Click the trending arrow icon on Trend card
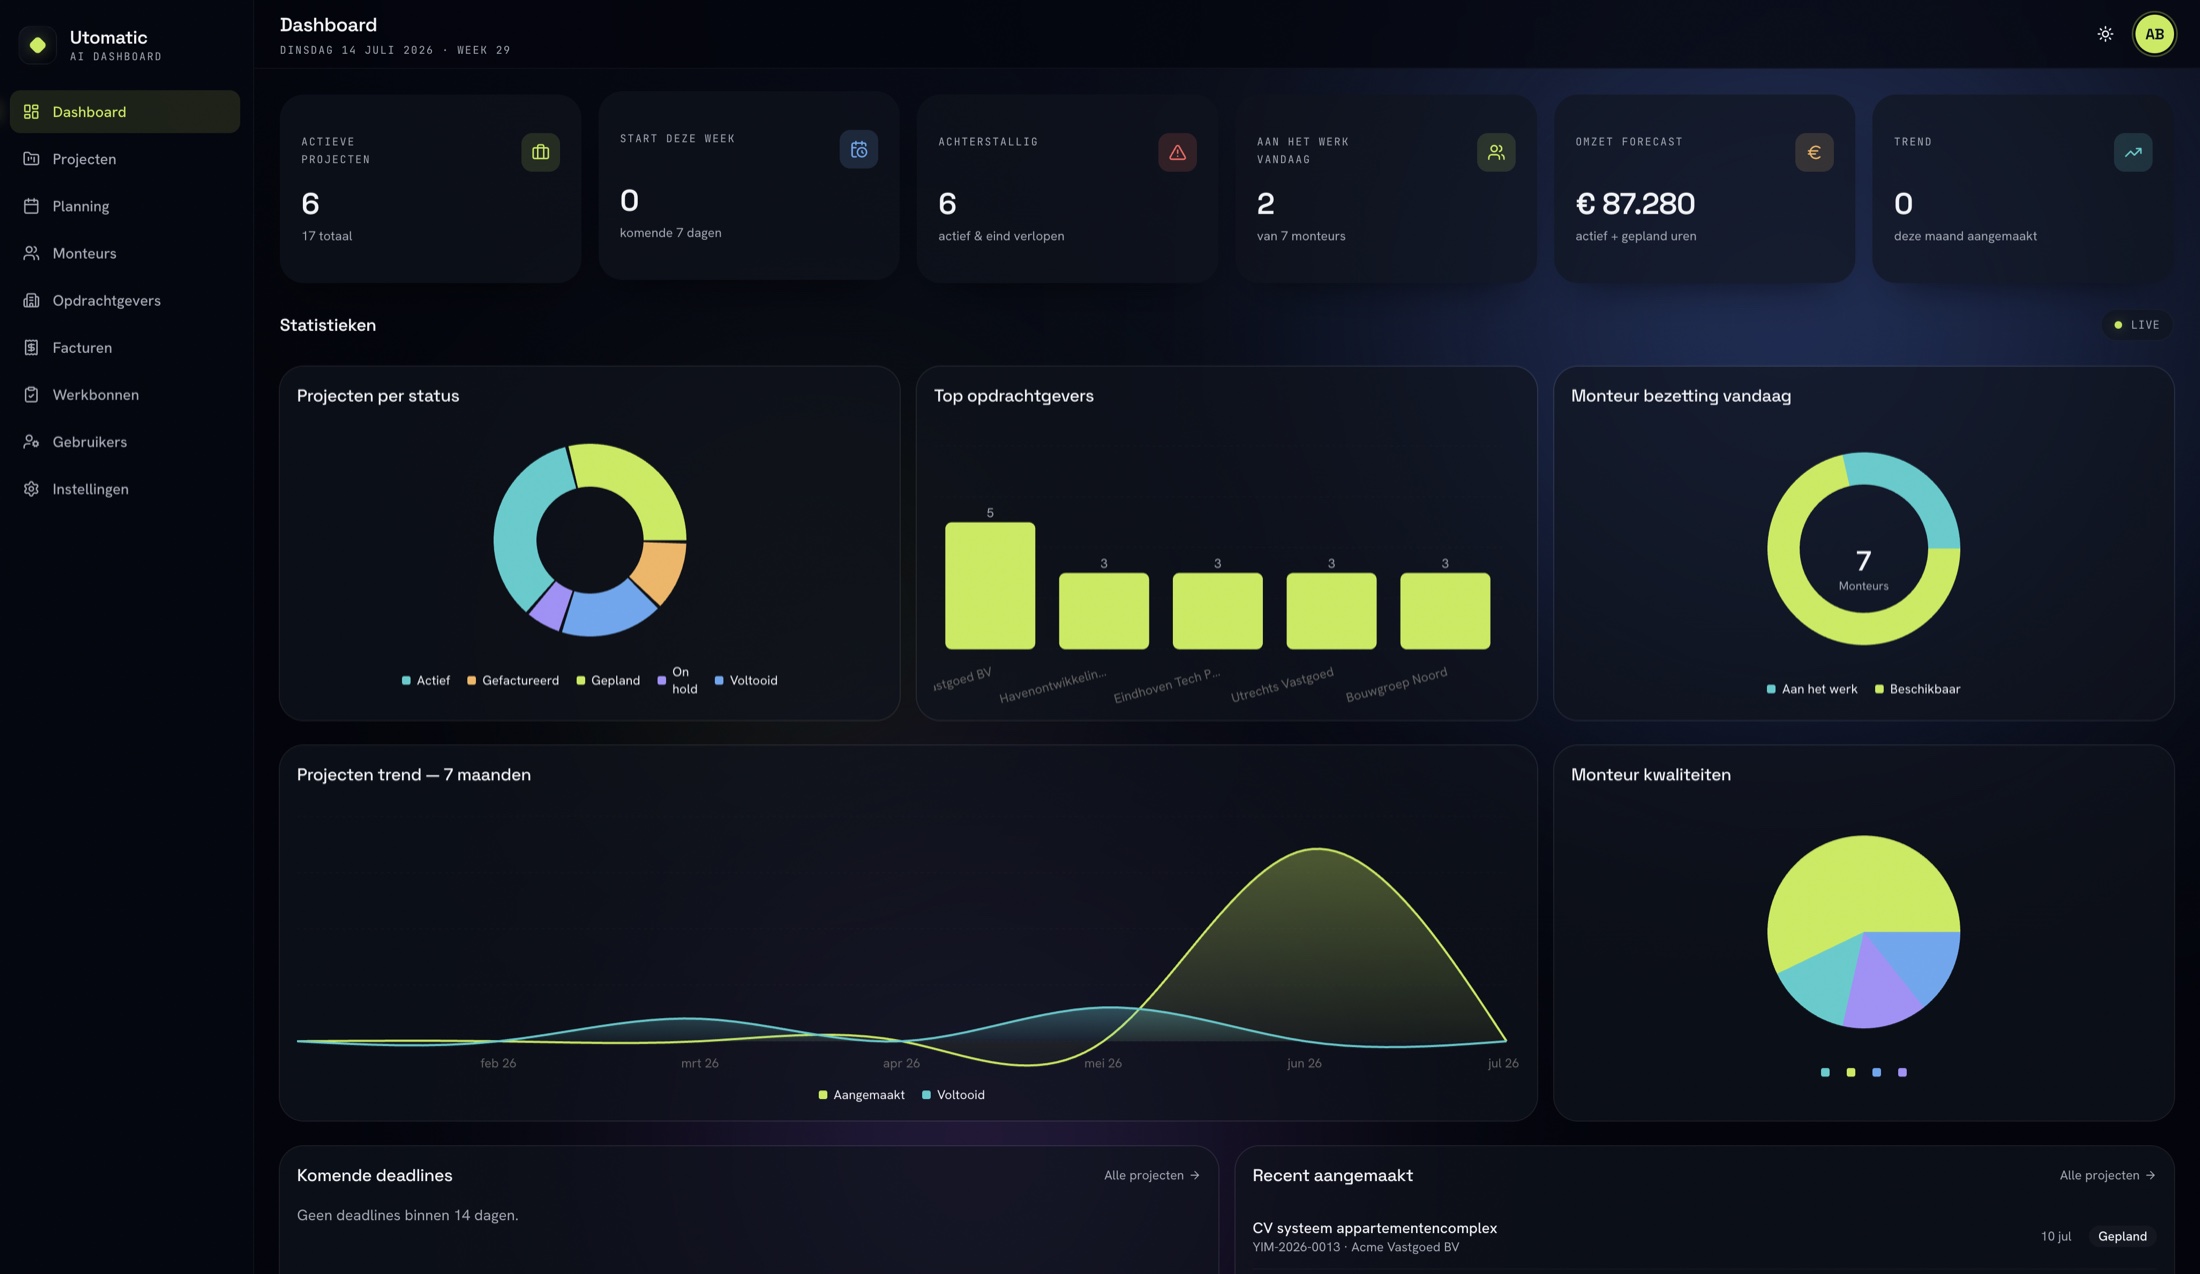The width and height of the screenshot is (2200, 1274). [x=2133, y=152]
